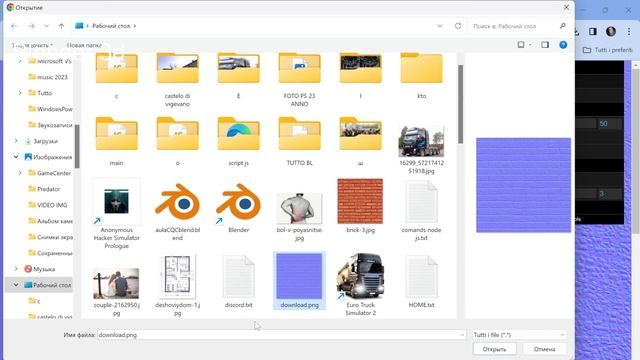Screen dimensions: 640x360
Task: Select the main folder
Action: pos(116,142)
